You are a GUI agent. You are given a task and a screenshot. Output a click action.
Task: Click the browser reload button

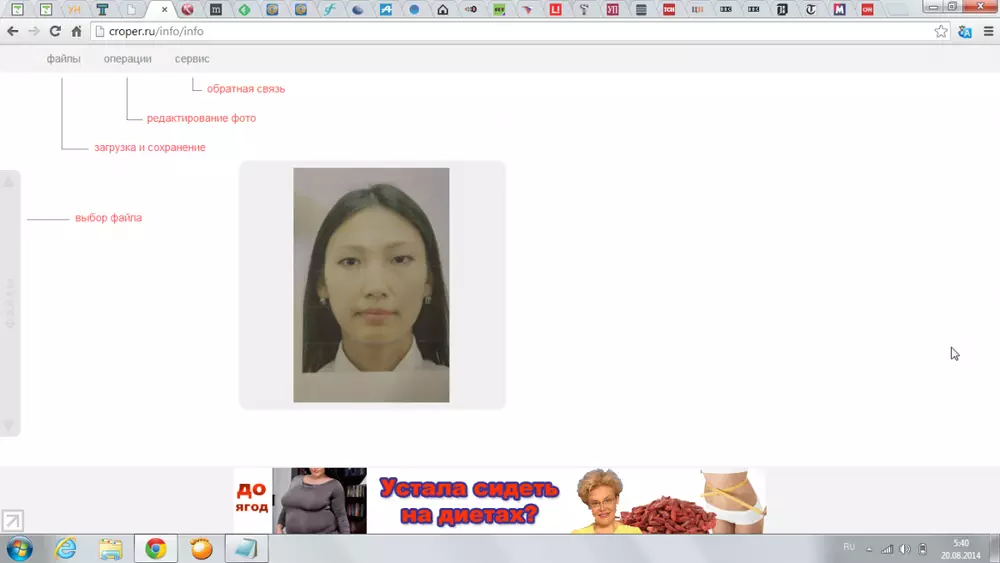[x=55, y=31]
